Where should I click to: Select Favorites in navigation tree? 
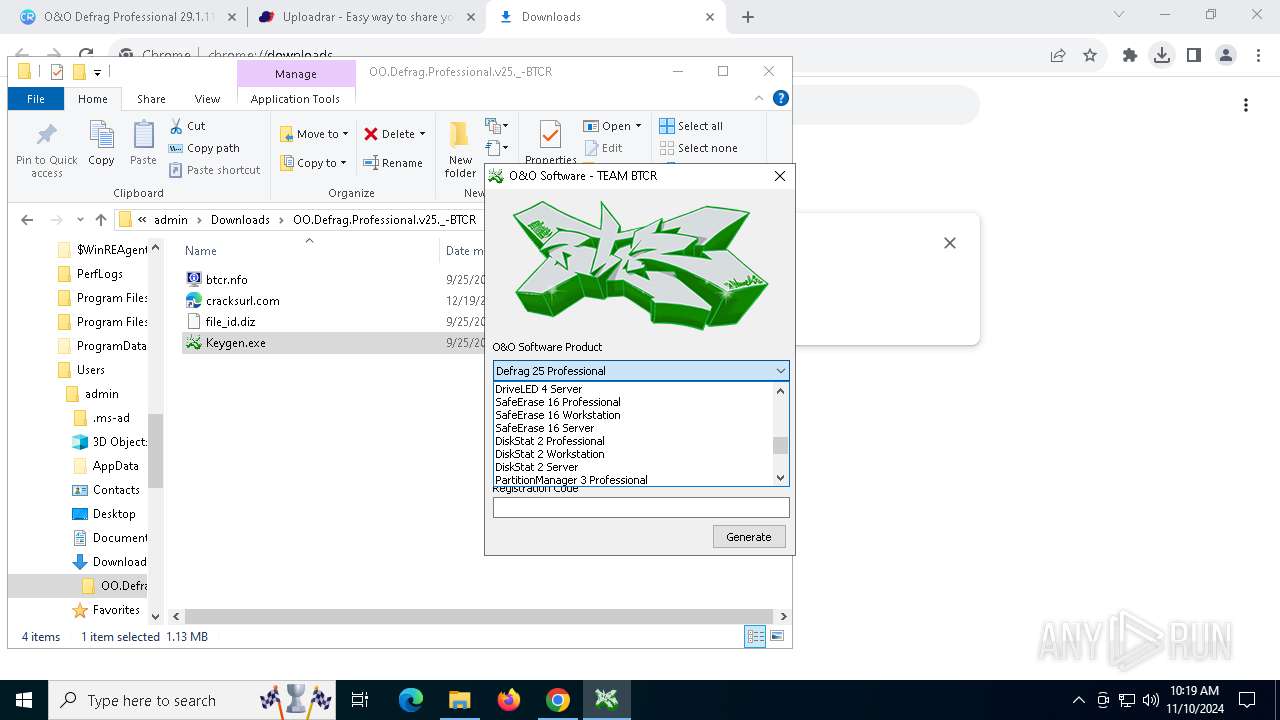pos(116,610)
